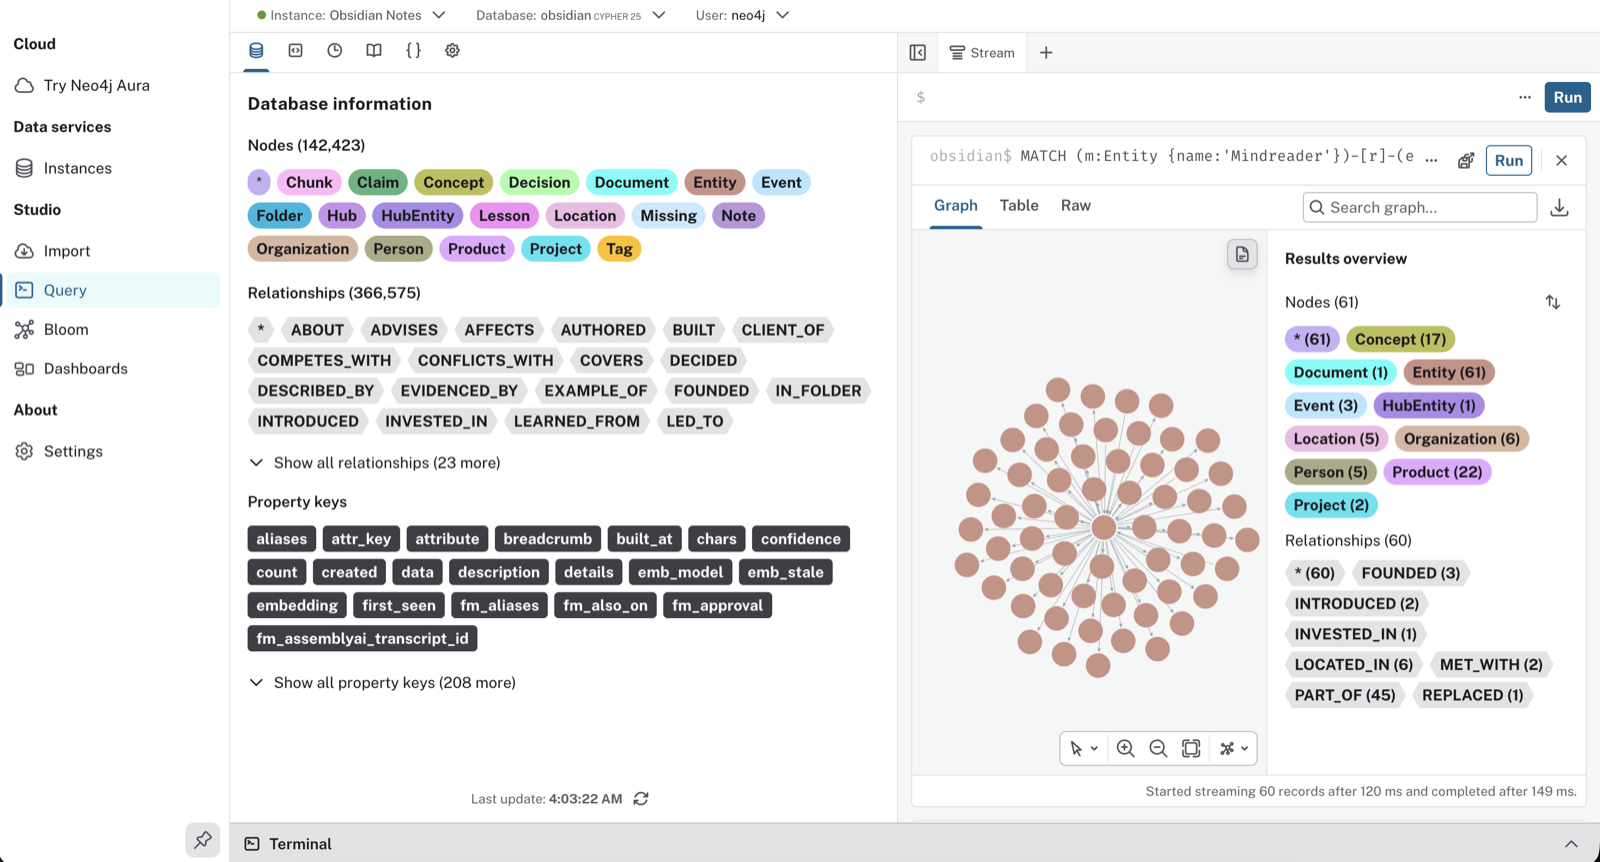This screenshot has height=862, width=1600.
Task: Zoom in on the graph
Action: [x=1125, y=748]
